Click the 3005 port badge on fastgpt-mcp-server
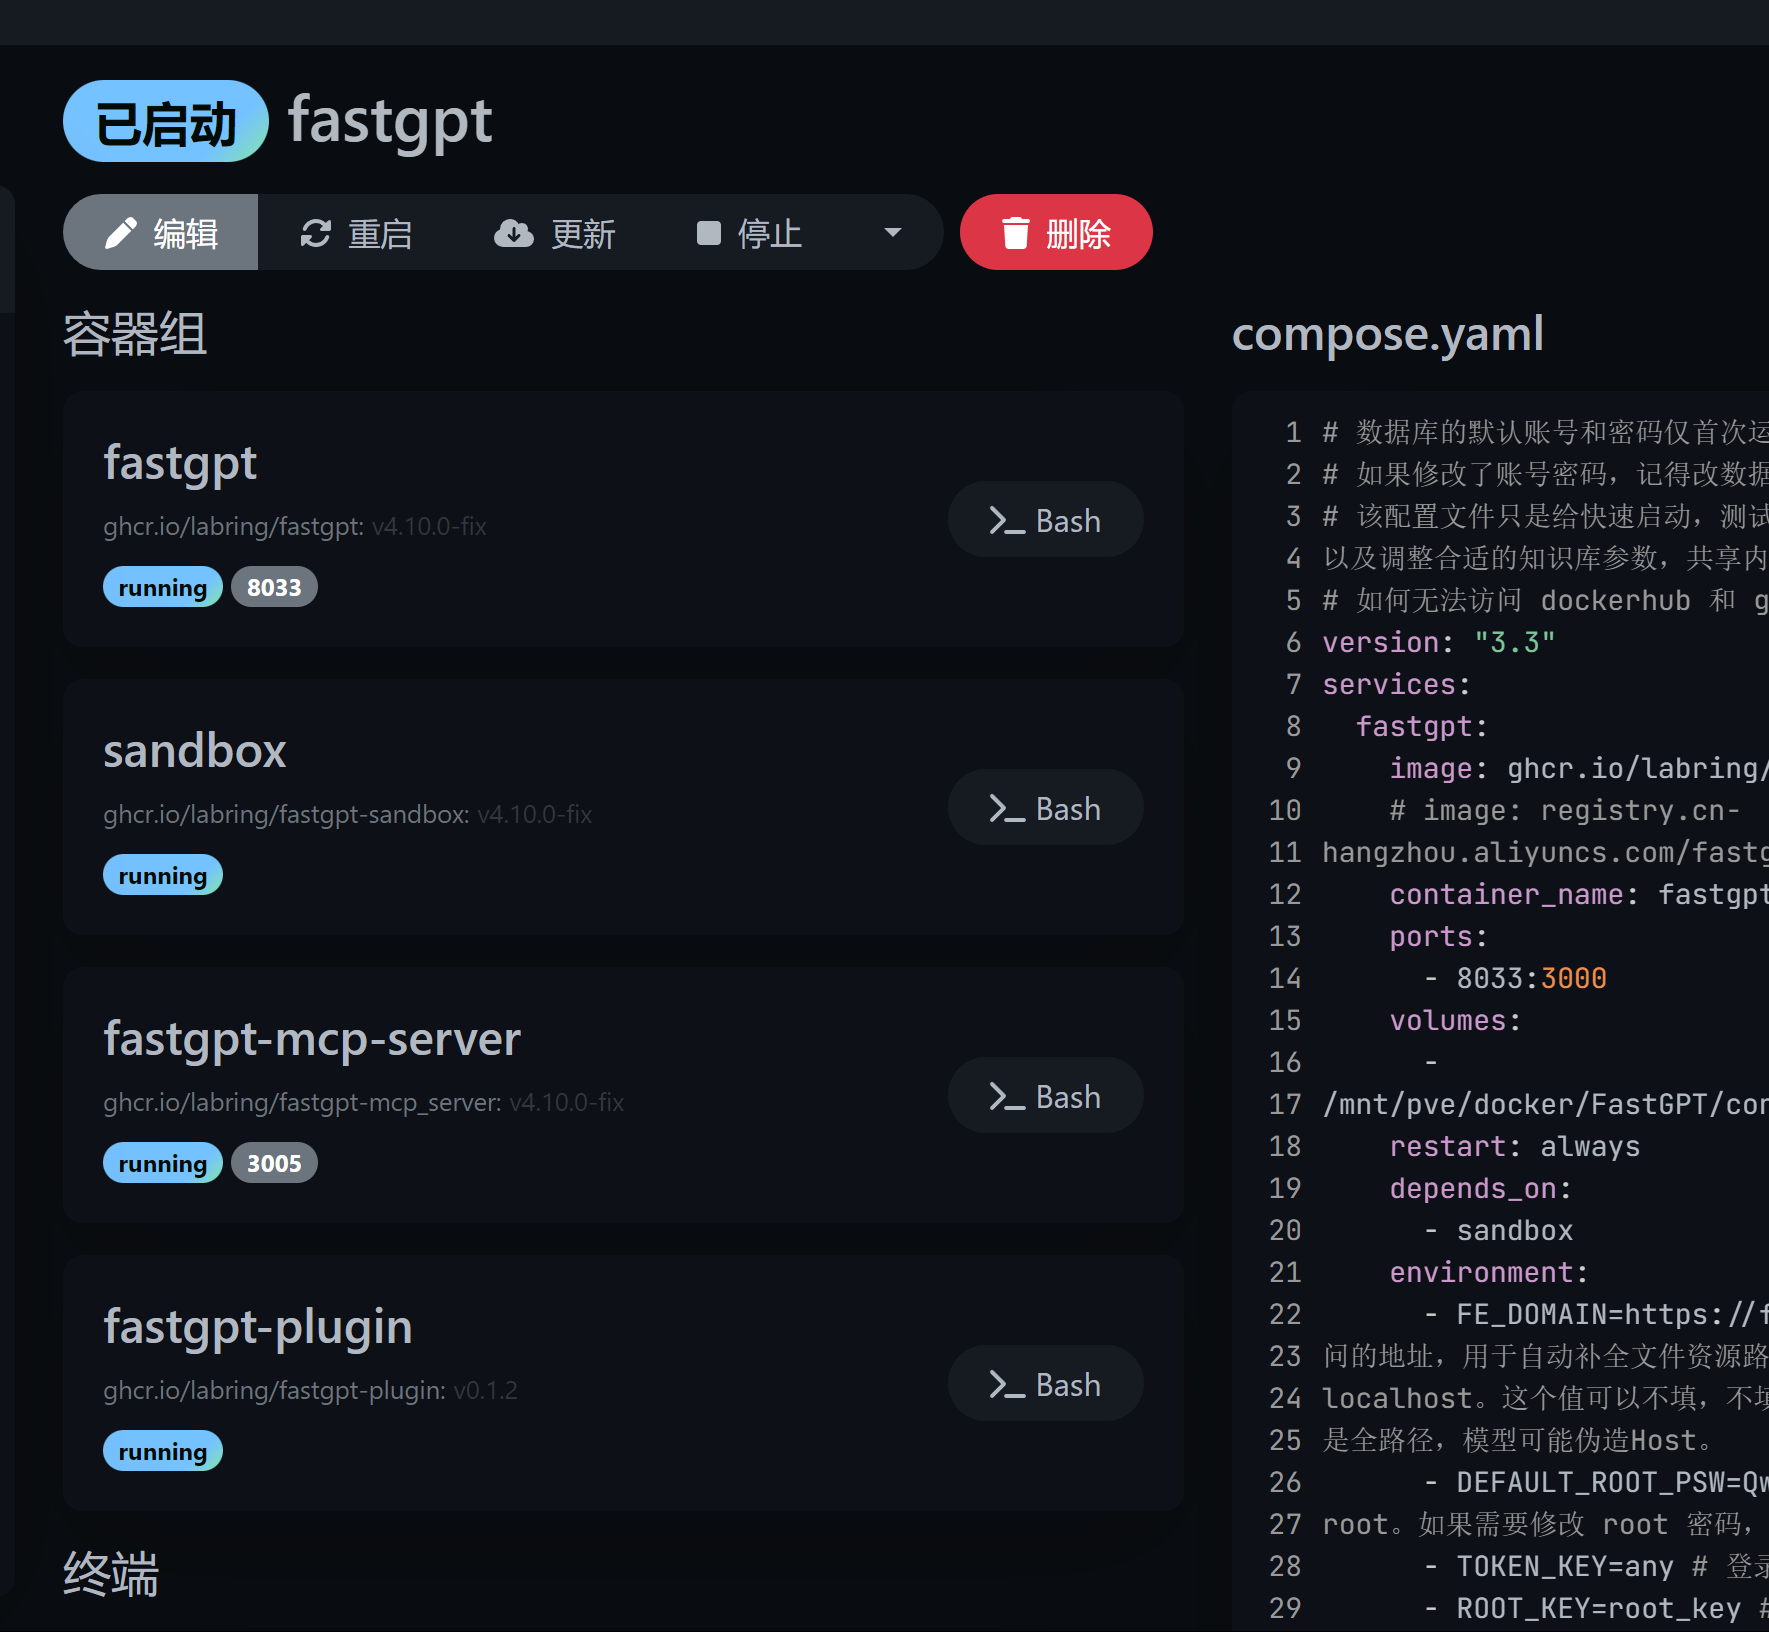Image resolution: width=1769 pixels, height=1632 pixels. point(274,1163)
